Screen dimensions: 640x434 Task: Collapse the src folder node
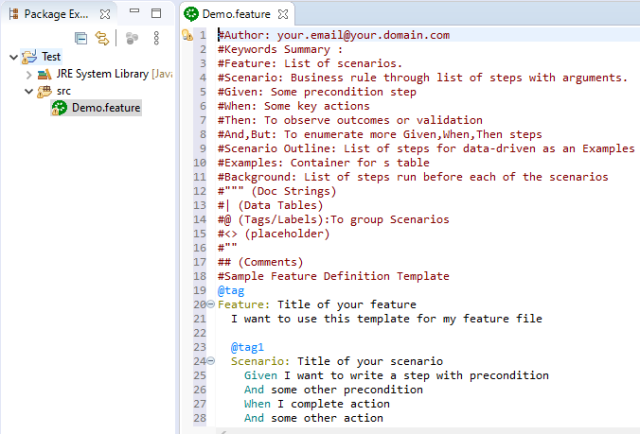point(29,91)
